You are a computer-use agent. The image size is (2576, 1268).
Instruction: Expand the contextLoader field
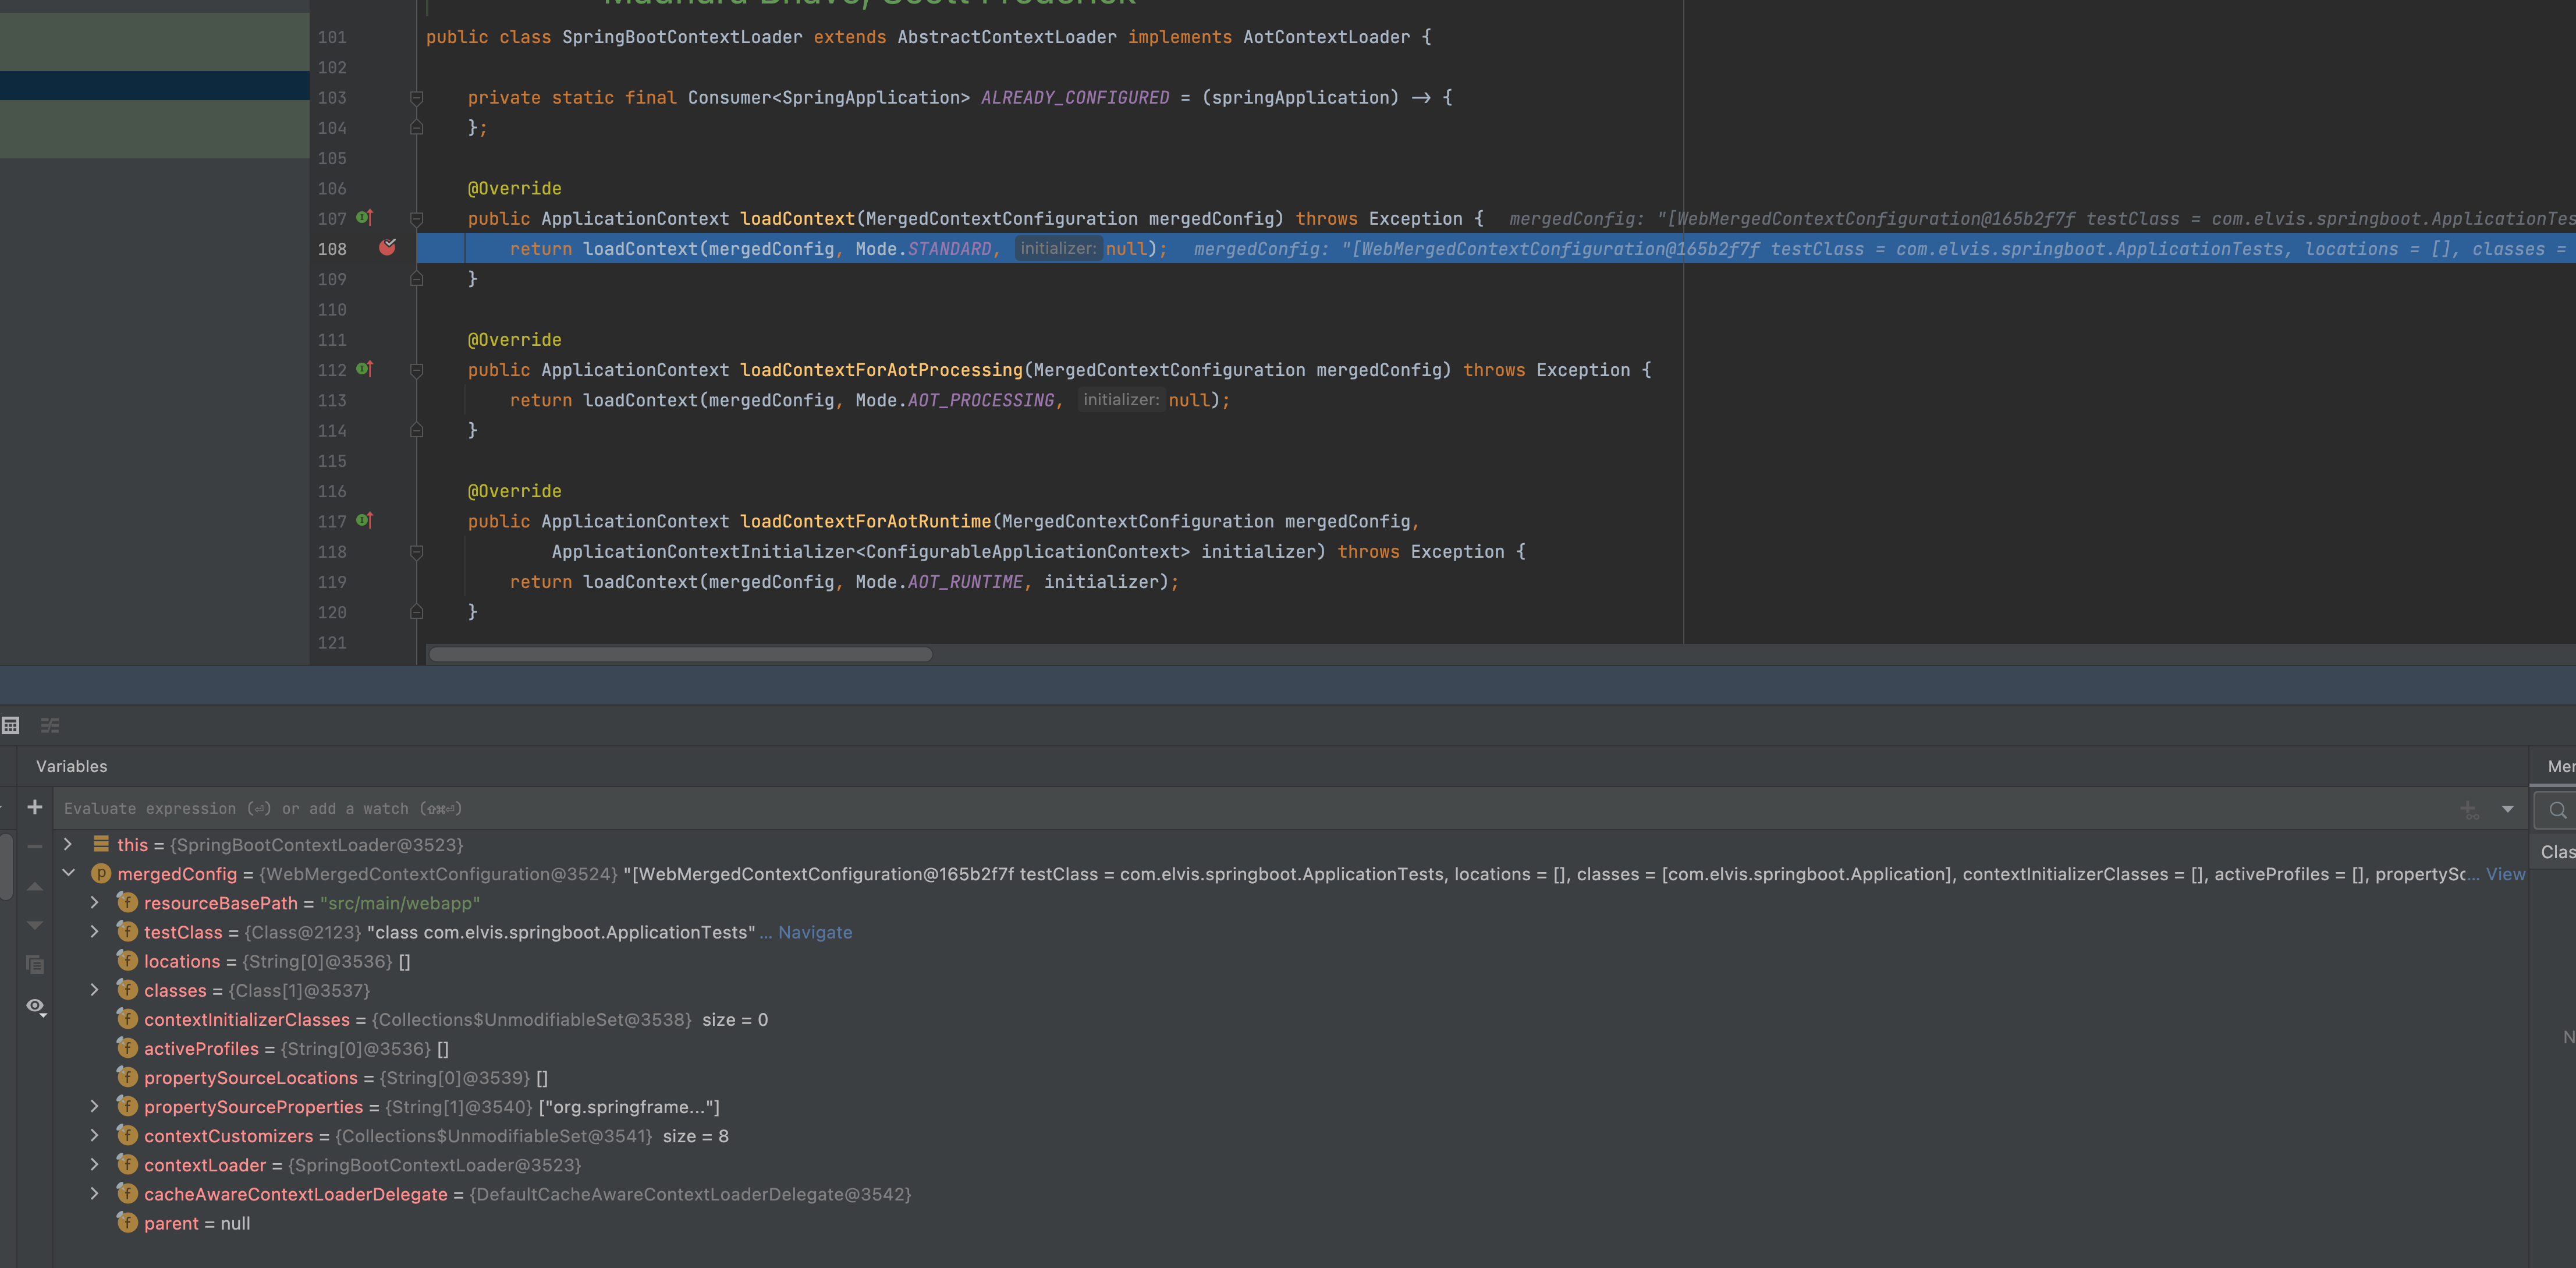(94, 1164)
